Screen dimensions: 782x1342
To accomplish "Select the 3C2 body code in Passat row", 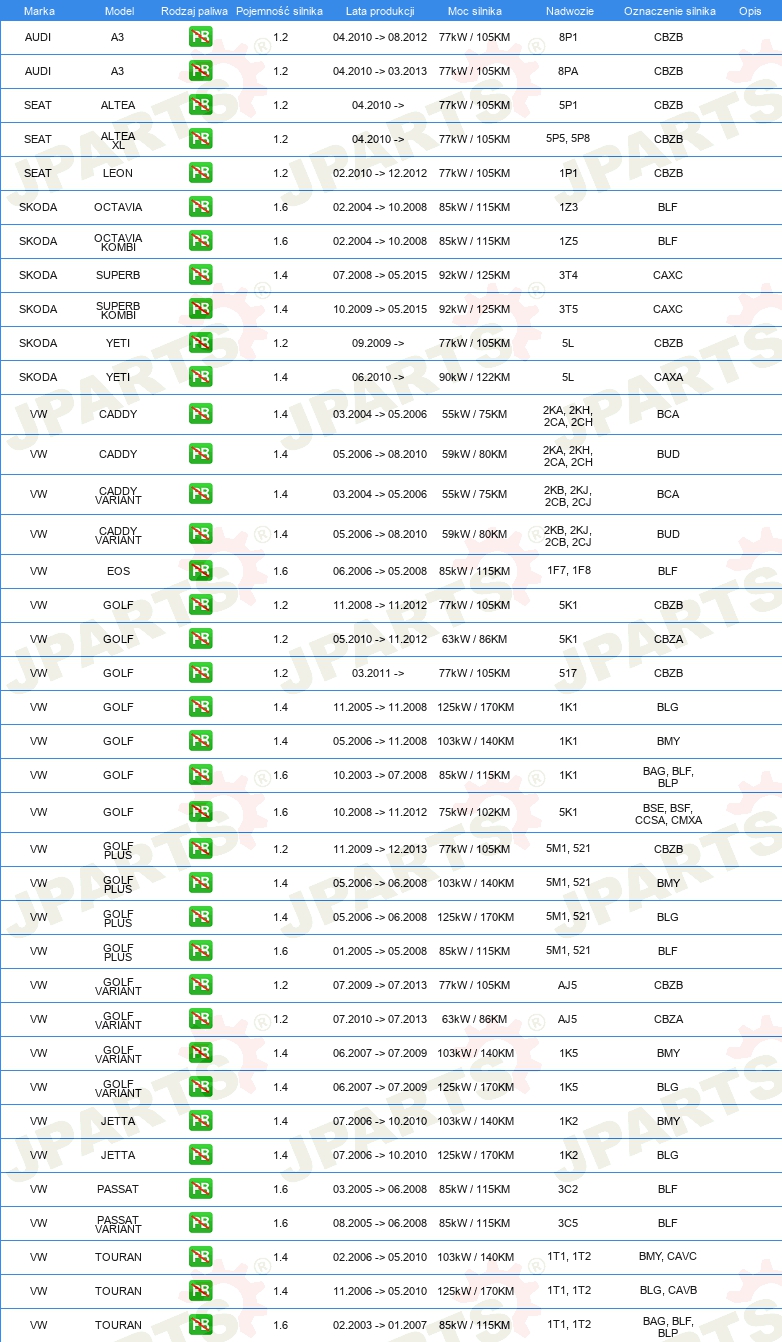I will pos(568,1189).
